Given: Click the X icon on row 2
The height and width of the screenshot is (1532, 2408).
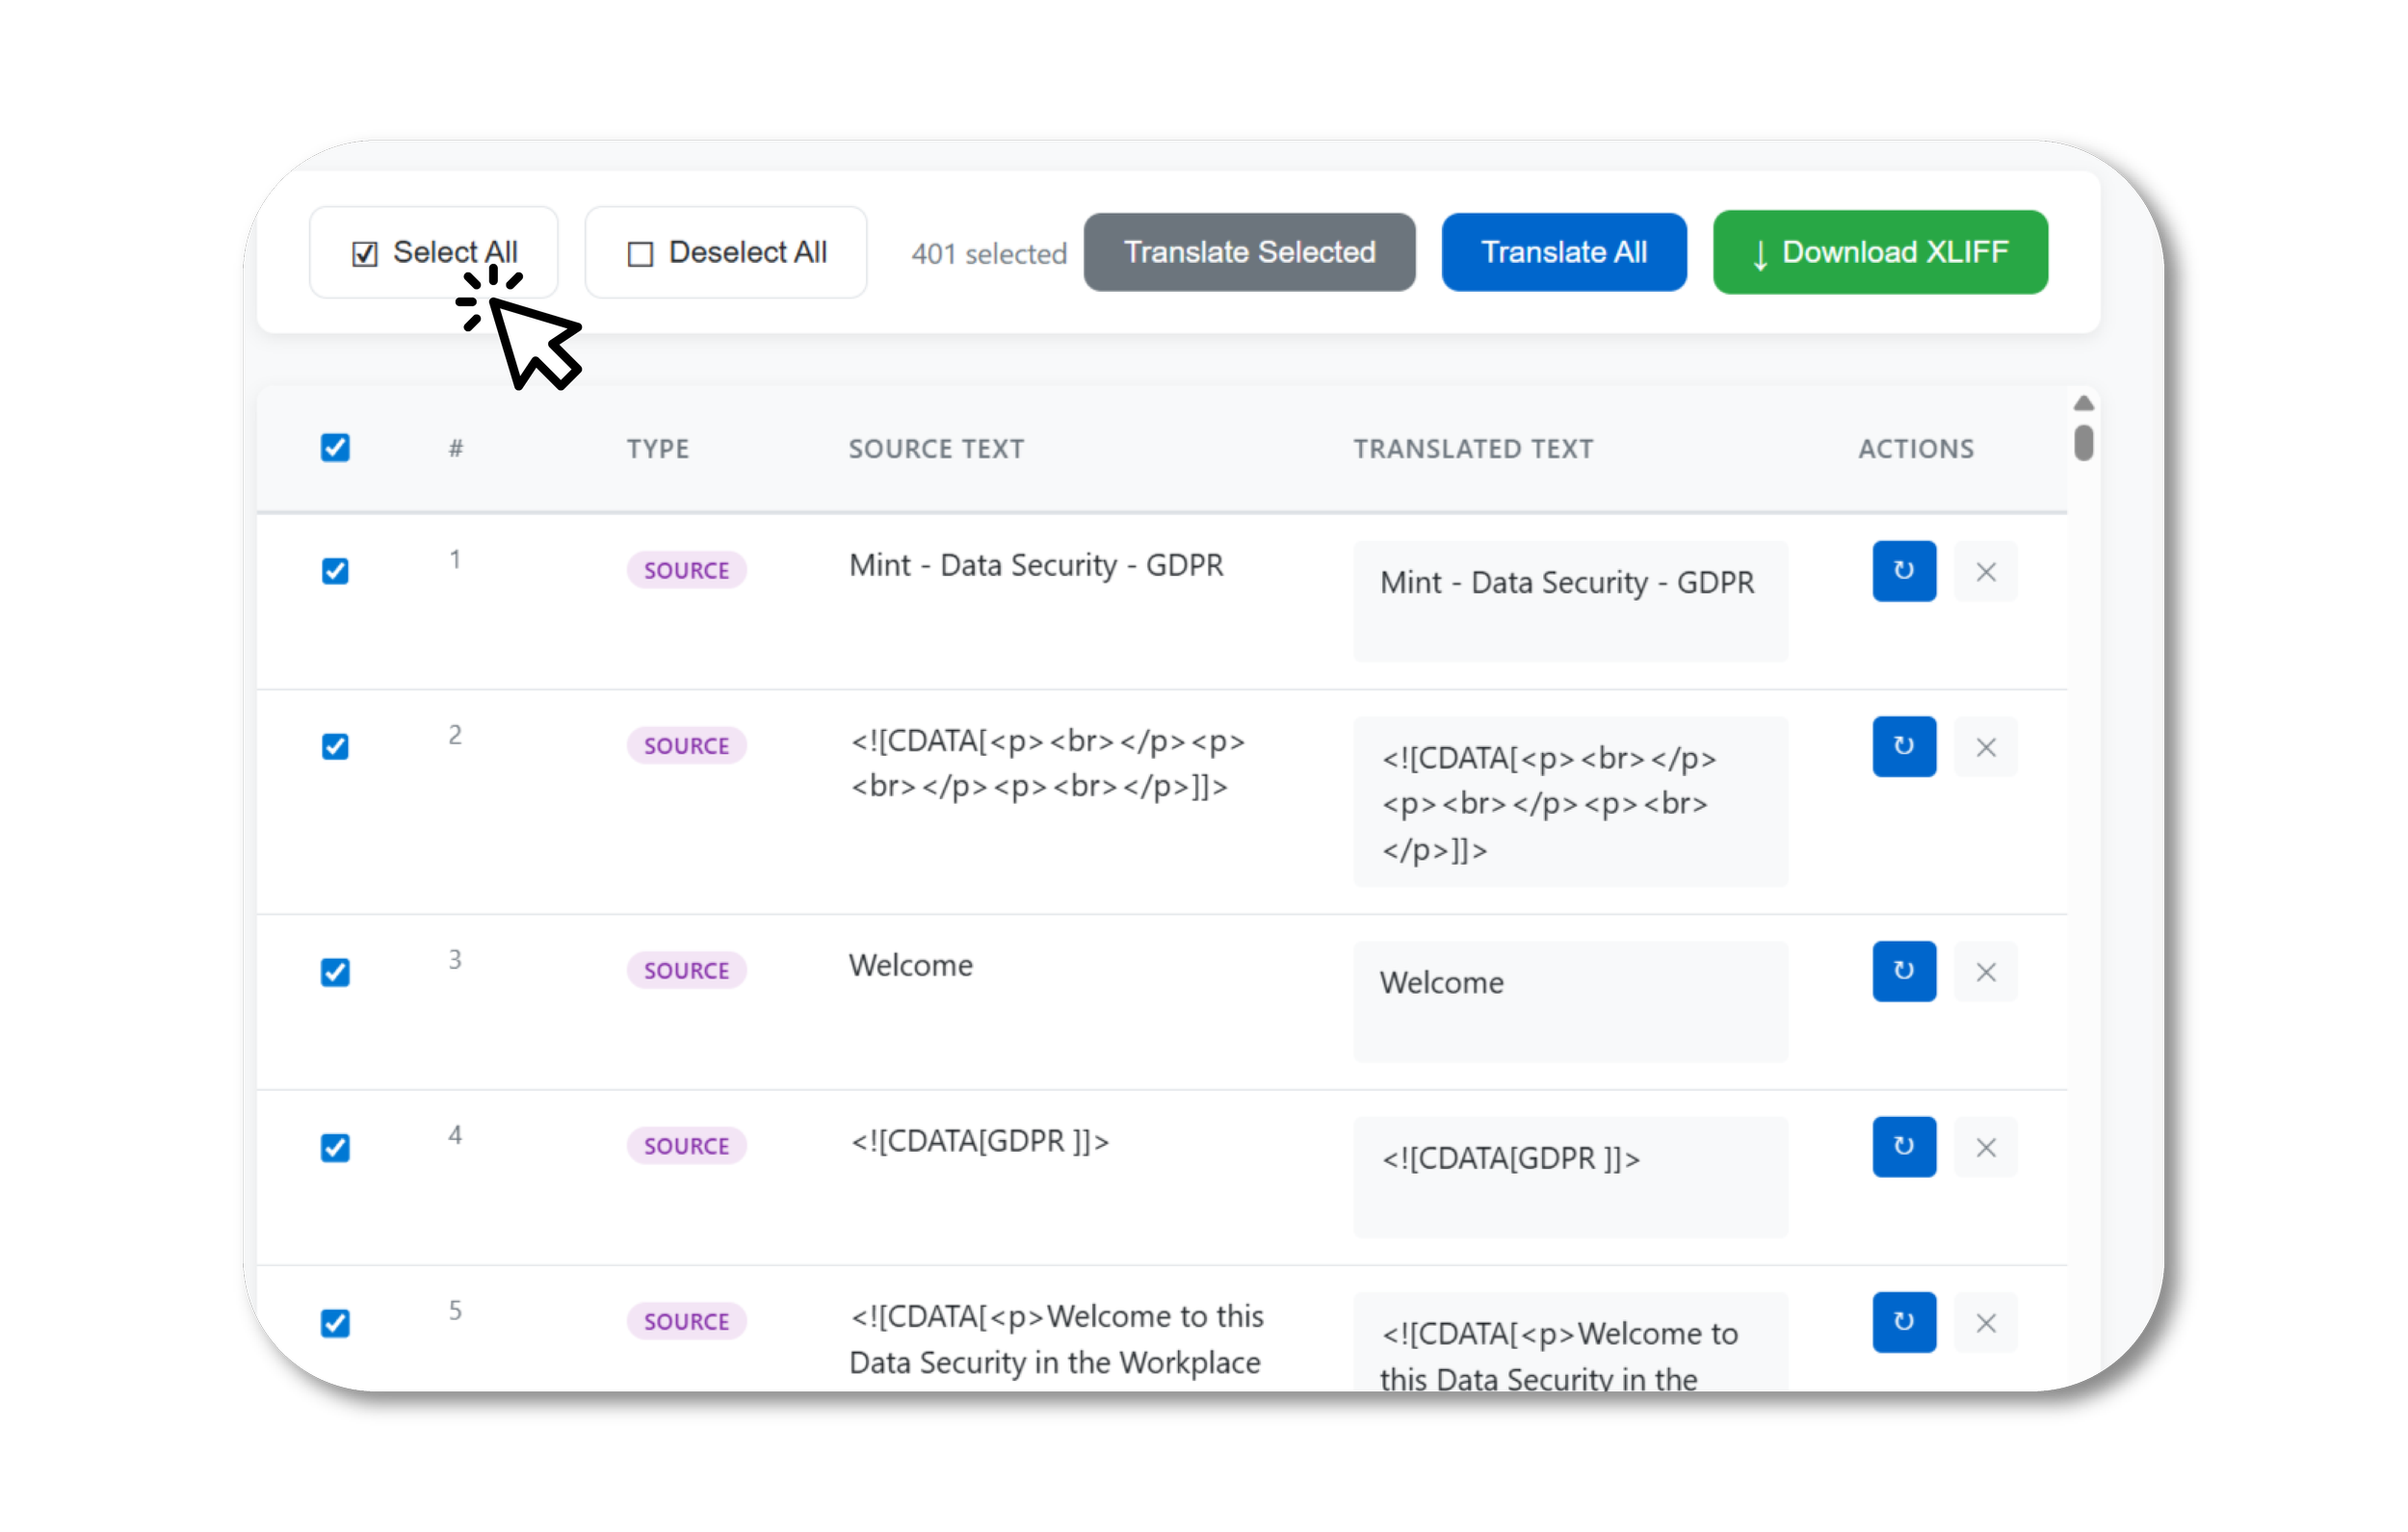Looking at the screenshot, I should tap(1985, 746).
